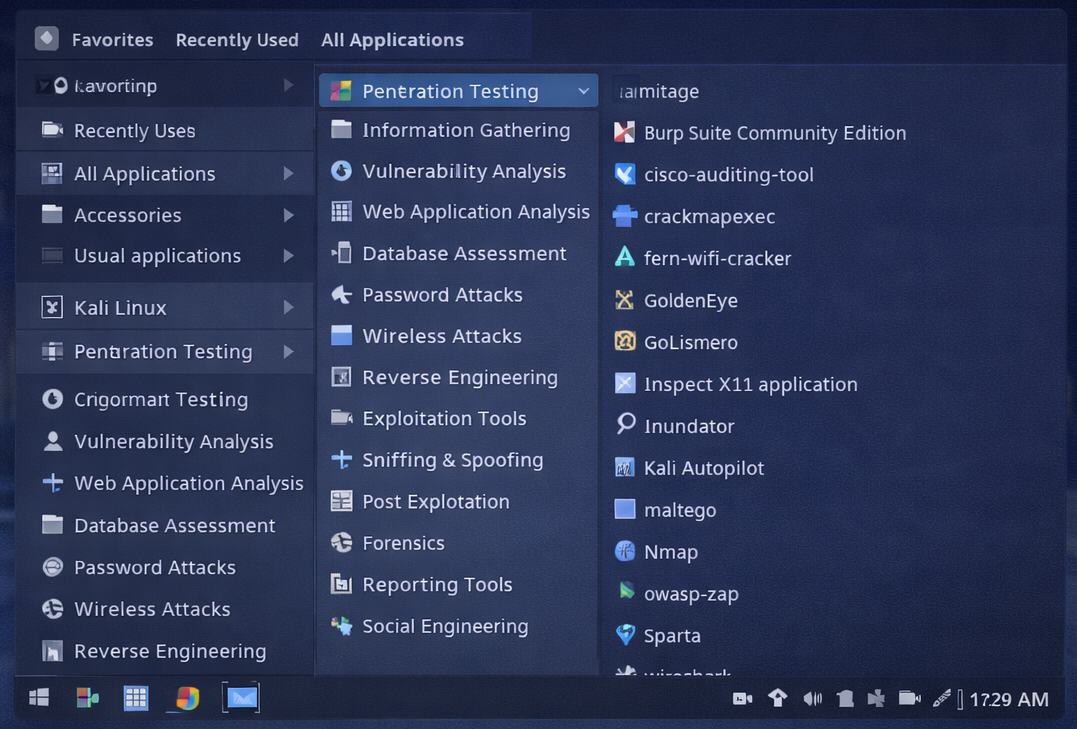Click the Nmap icon
Image resolution: width=1077 pixels, height=729 pixels.
coord(624,551)
